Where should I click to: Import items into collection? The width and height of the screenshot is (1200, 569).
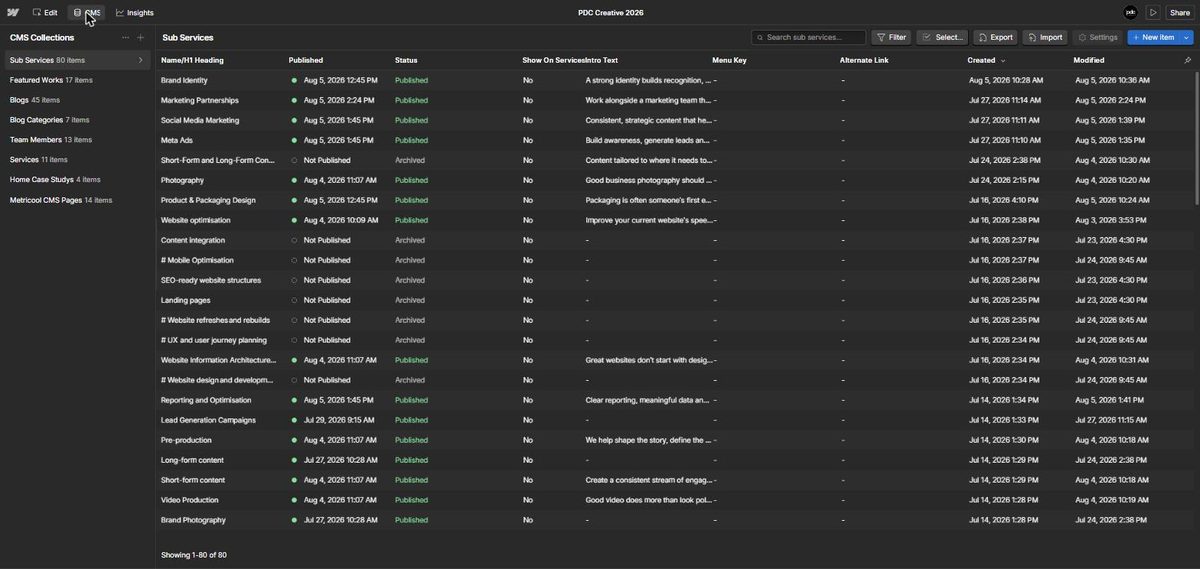1045,37
